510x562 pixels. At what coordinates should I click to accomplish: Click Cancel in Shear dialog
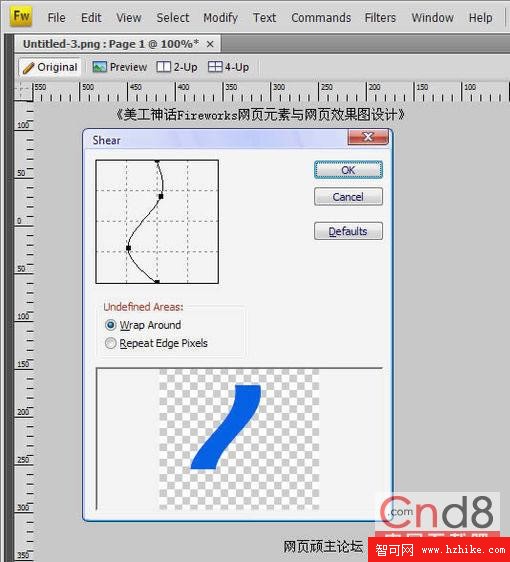(x=348, y=196)
